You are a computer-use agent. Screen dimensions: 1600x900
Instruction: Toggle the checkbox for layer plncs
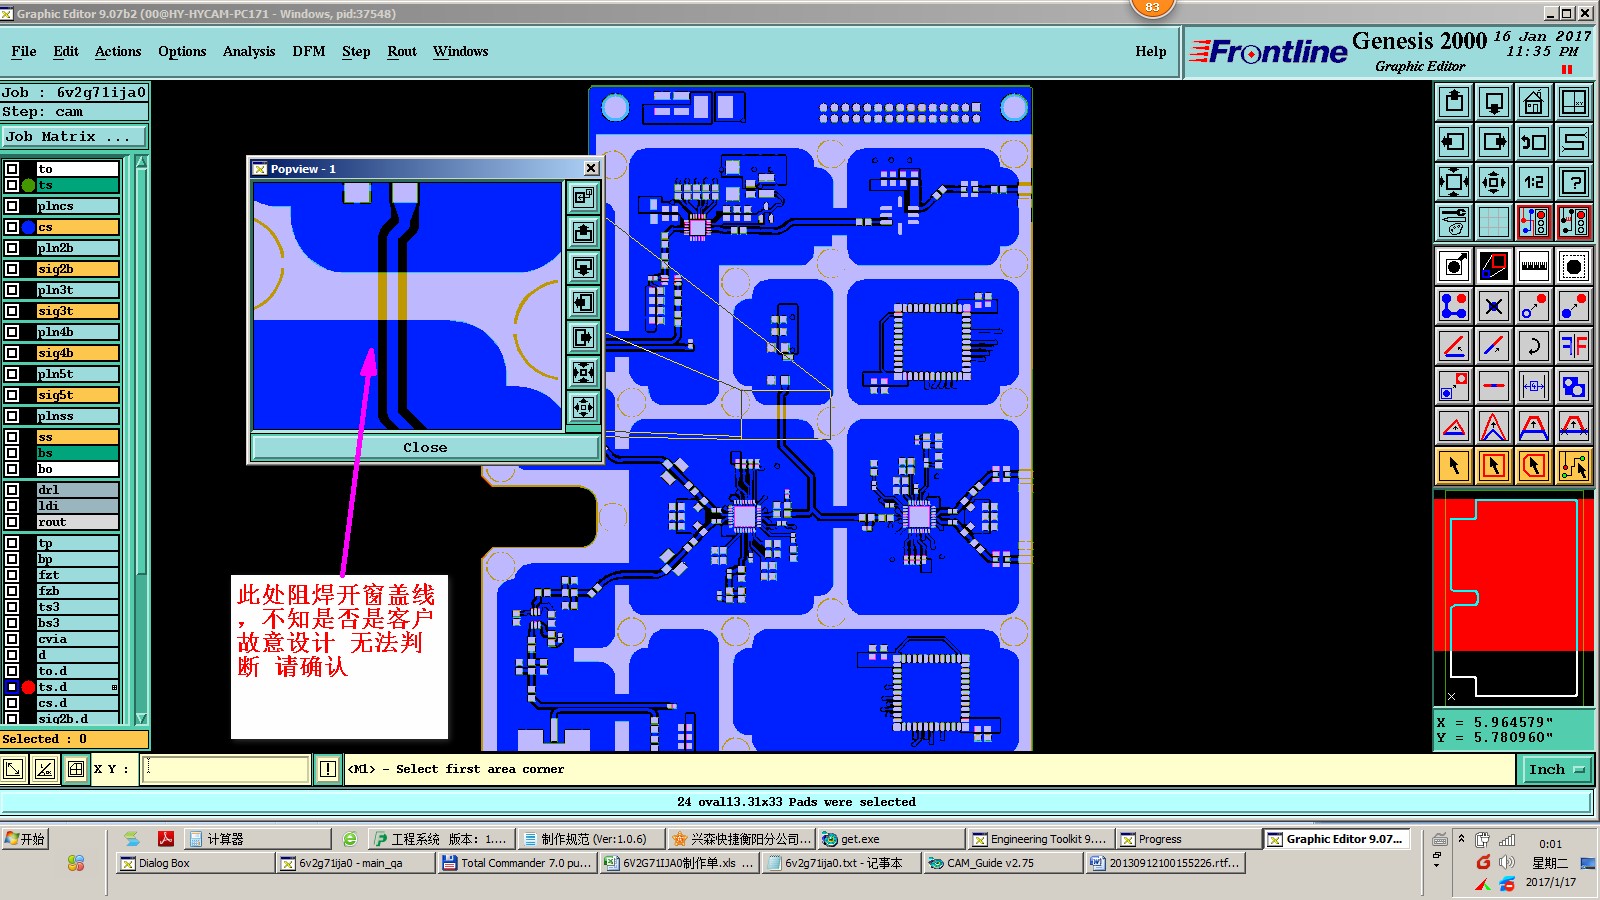[12, 206]
